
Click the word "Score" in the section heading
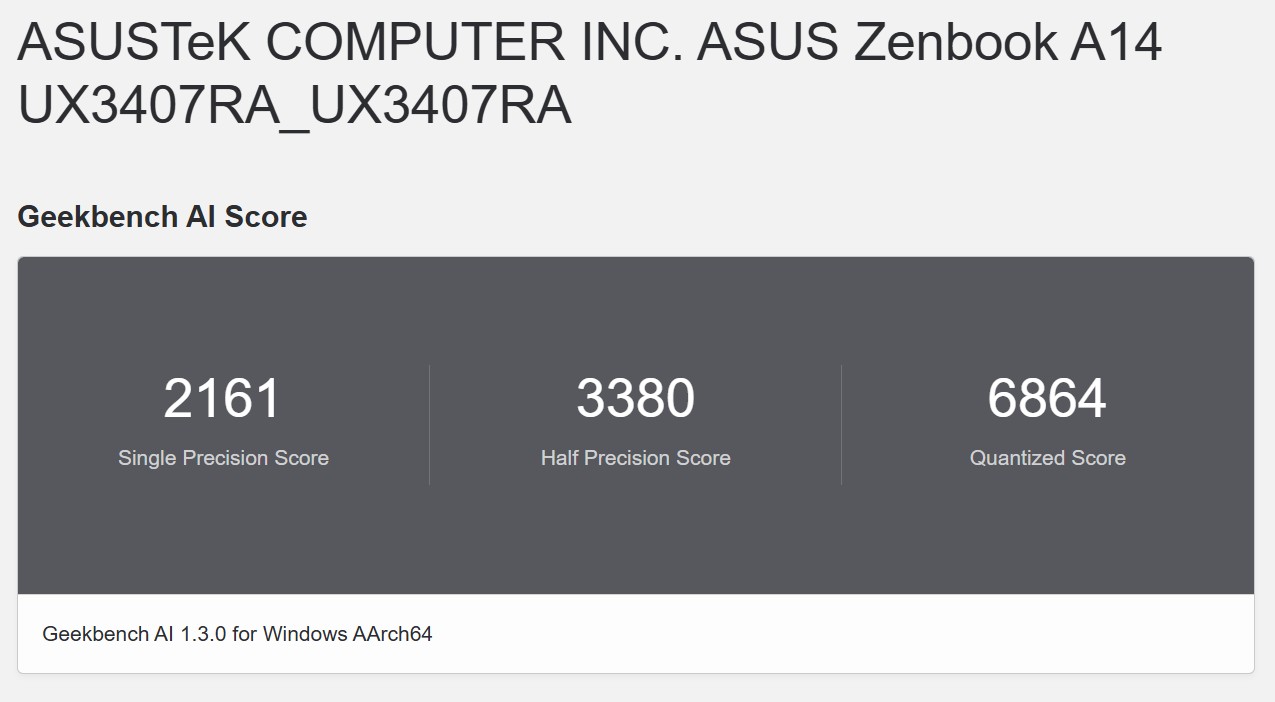pos(266,217)
